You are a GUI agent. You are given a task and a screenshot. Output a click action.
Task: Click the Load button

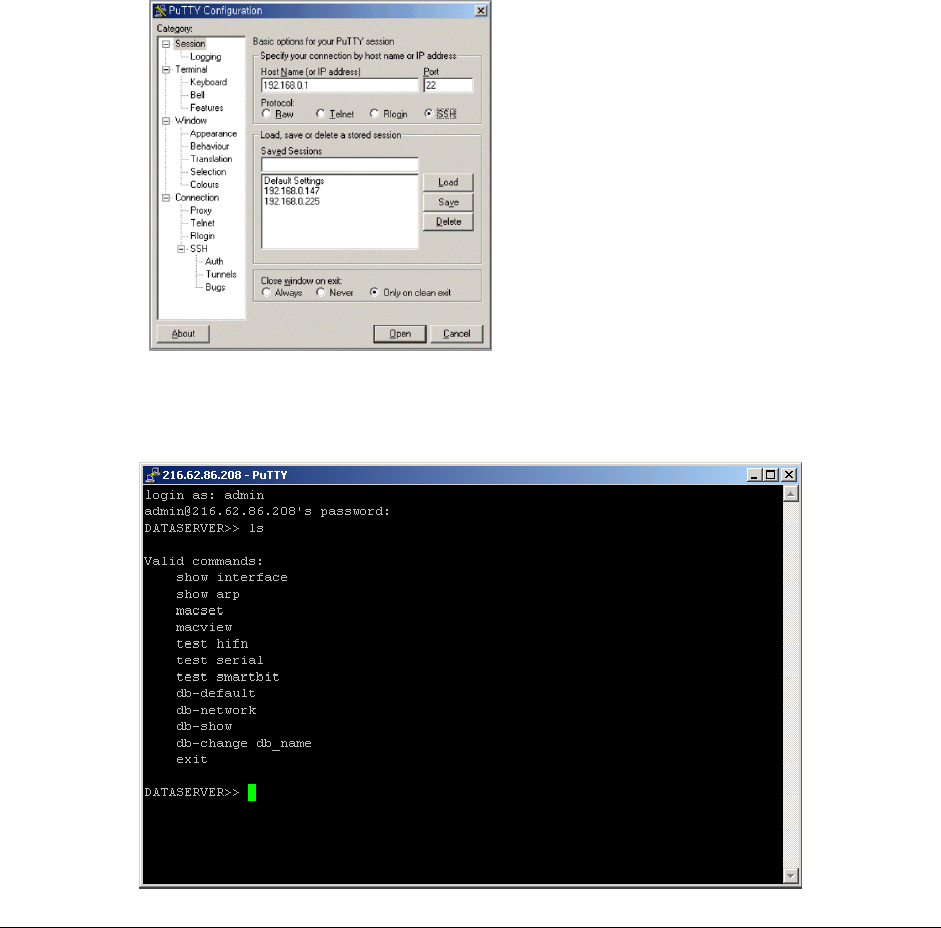click(x=448, y=182)
